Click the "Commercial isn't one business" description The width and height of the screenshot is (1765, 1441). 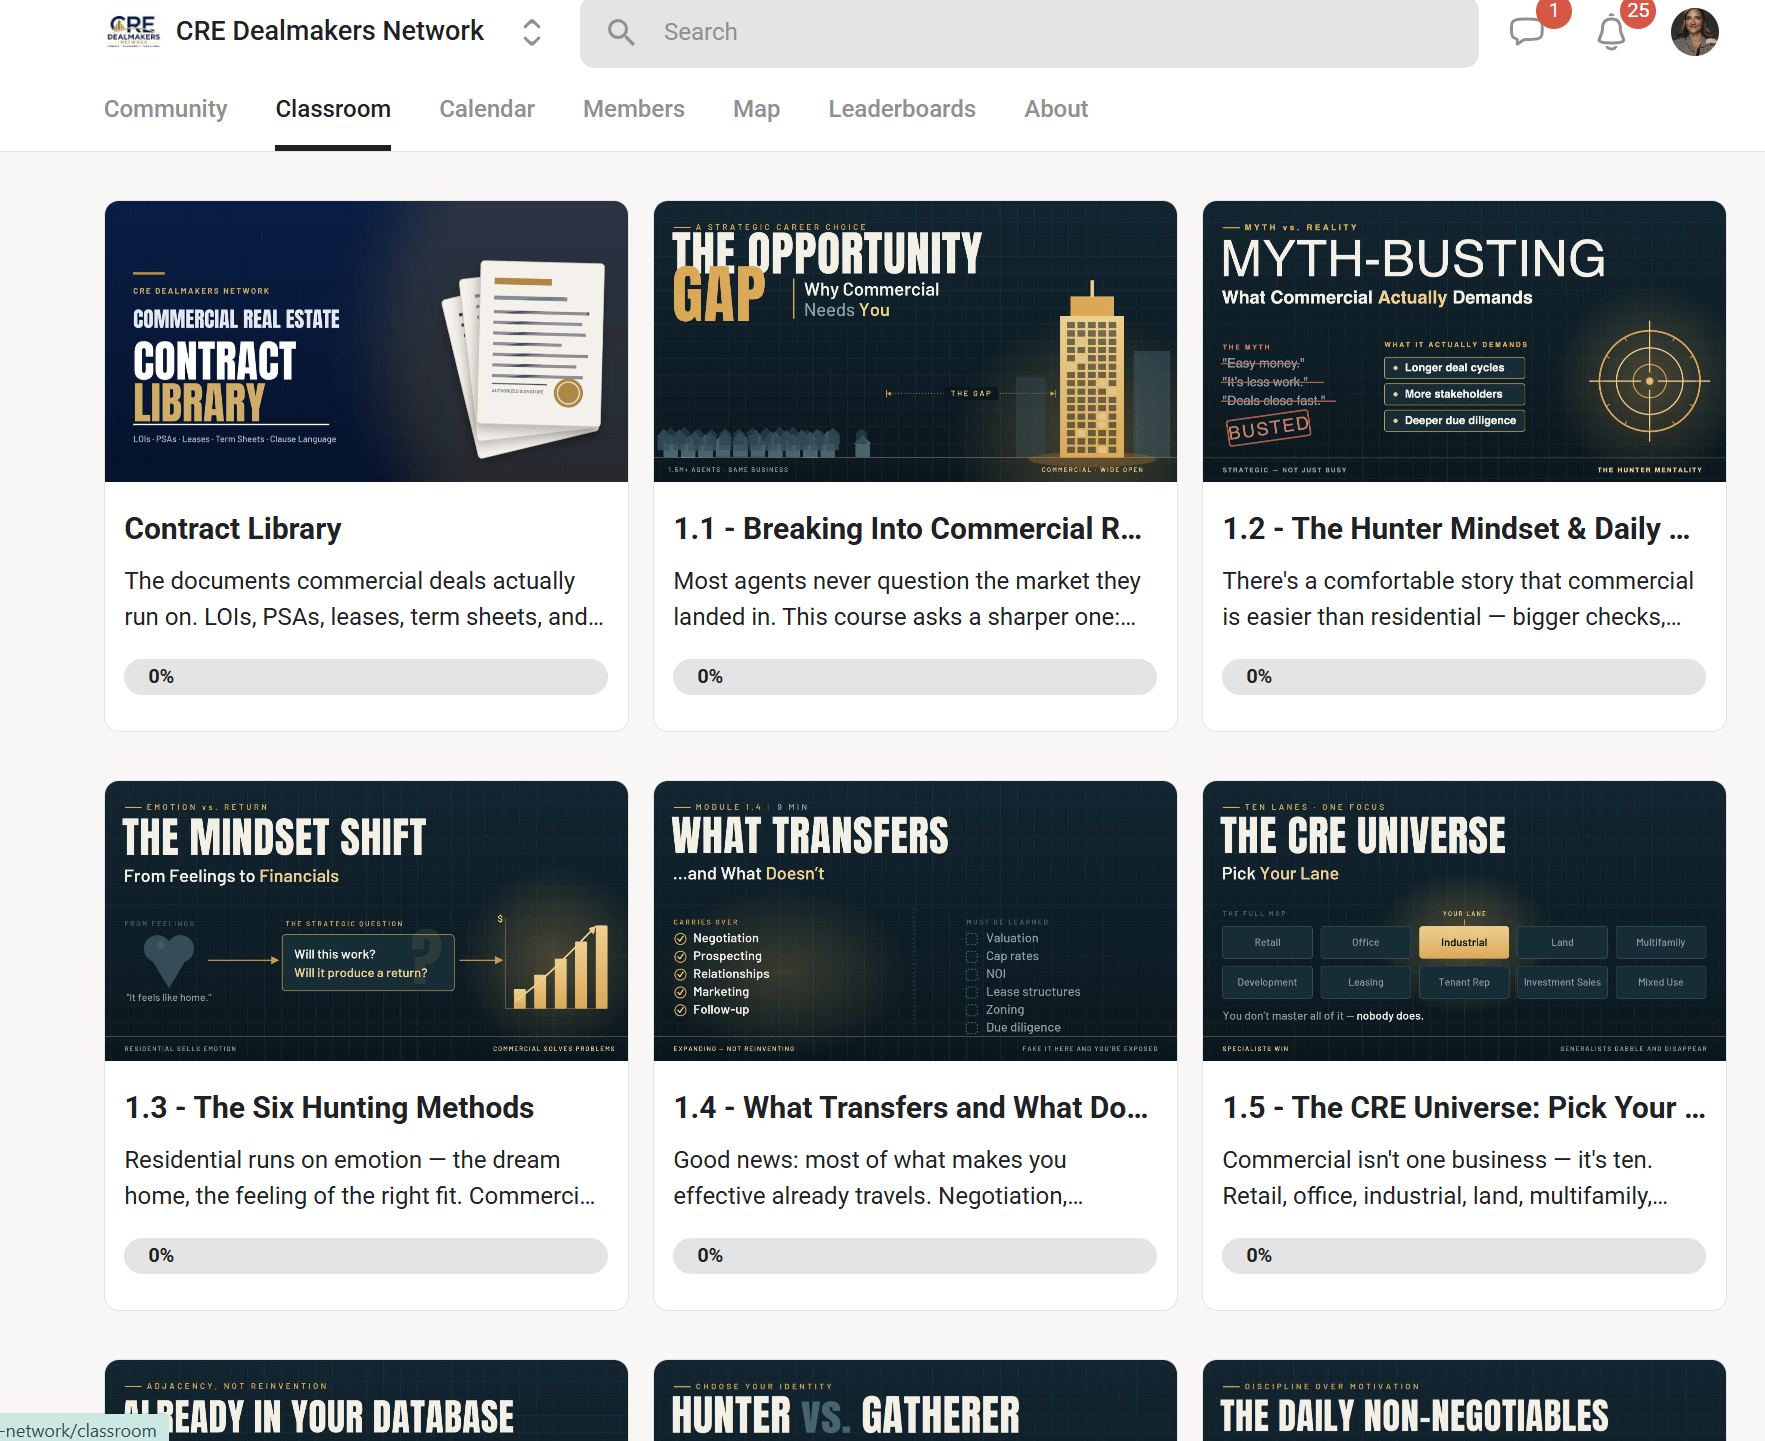pos(1445,1178)
